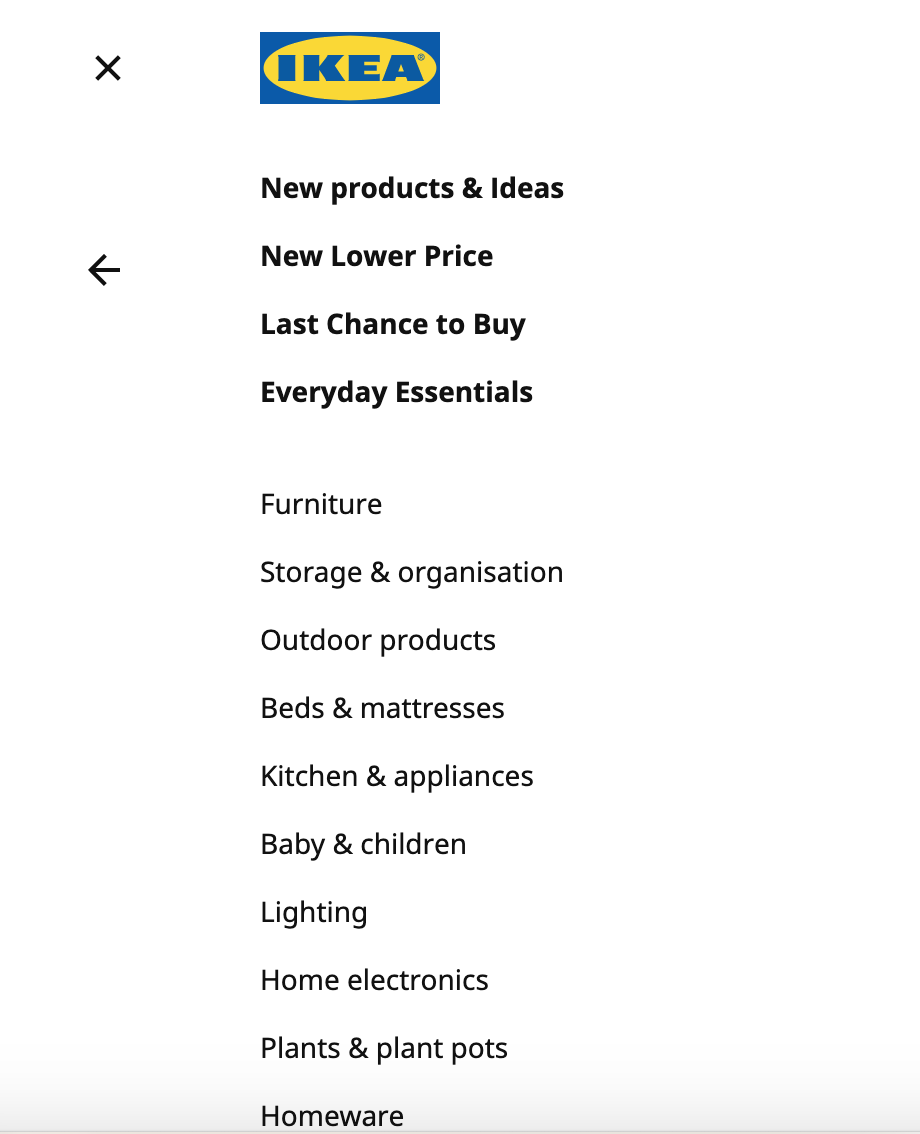
Task: Open the Baby & children section
Action: tap(363, 844)
